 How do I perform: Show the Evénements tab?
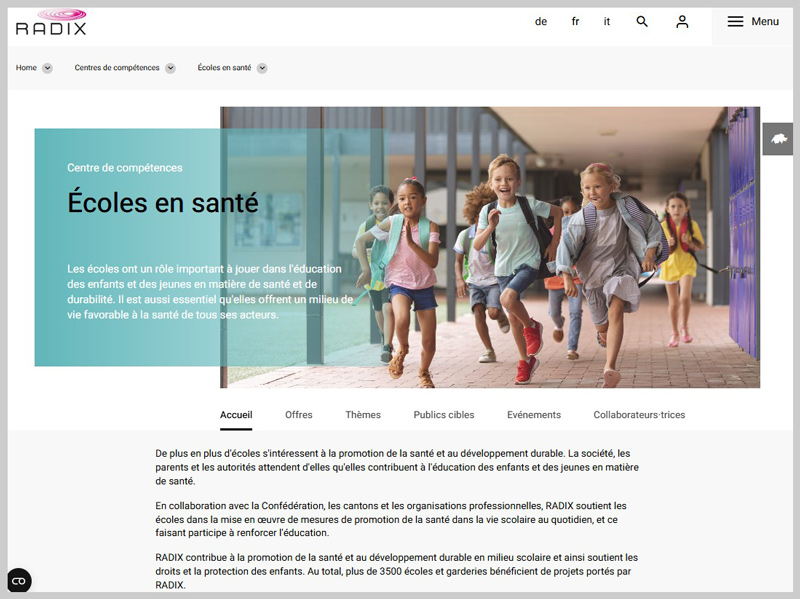(x=534, y=415)
